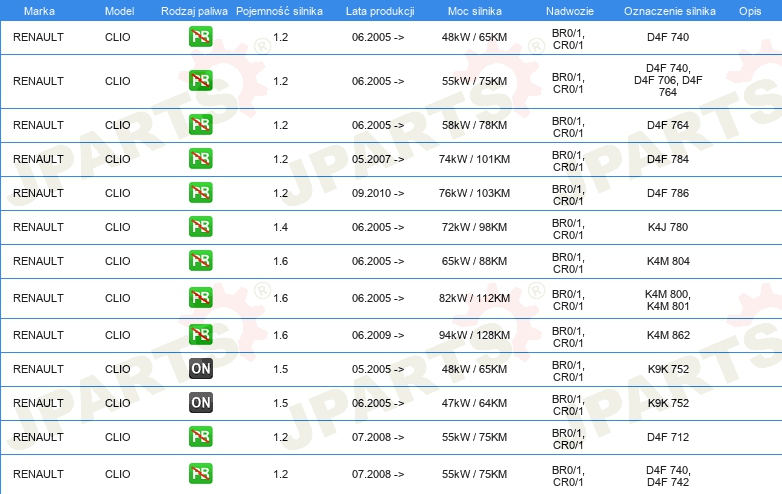Click the Opis column header

point(750,11)
